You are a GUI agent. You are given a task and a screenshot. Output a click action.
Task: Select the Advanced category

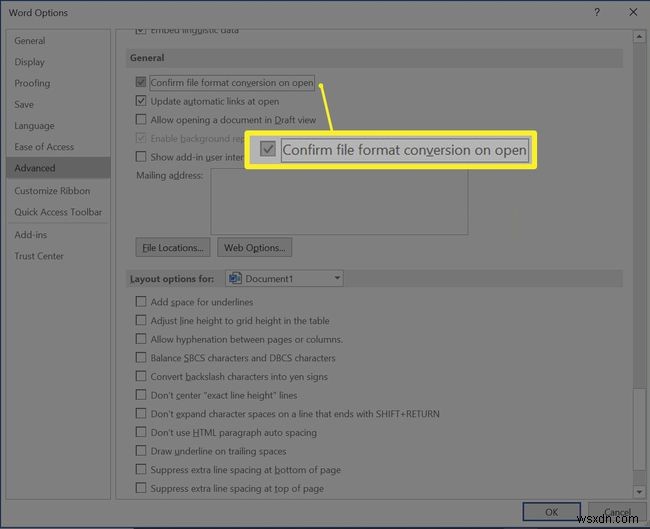tap(58, 167)
